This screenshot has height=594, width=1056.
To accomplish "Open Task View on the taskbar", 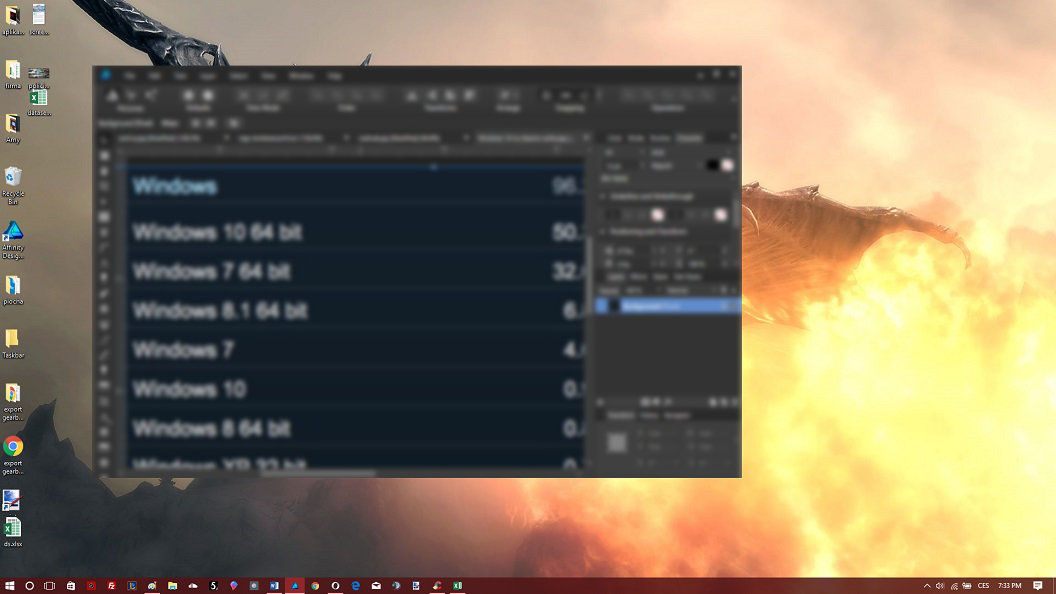I will coord(49,586).
